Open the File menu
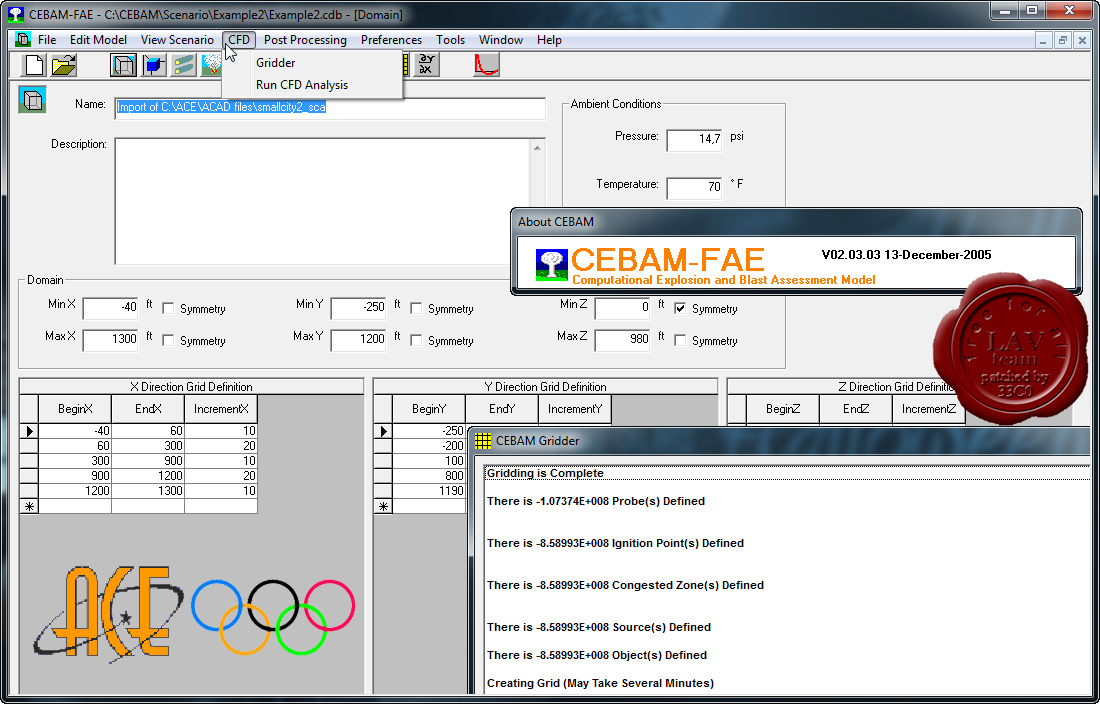 pos(47,40)
